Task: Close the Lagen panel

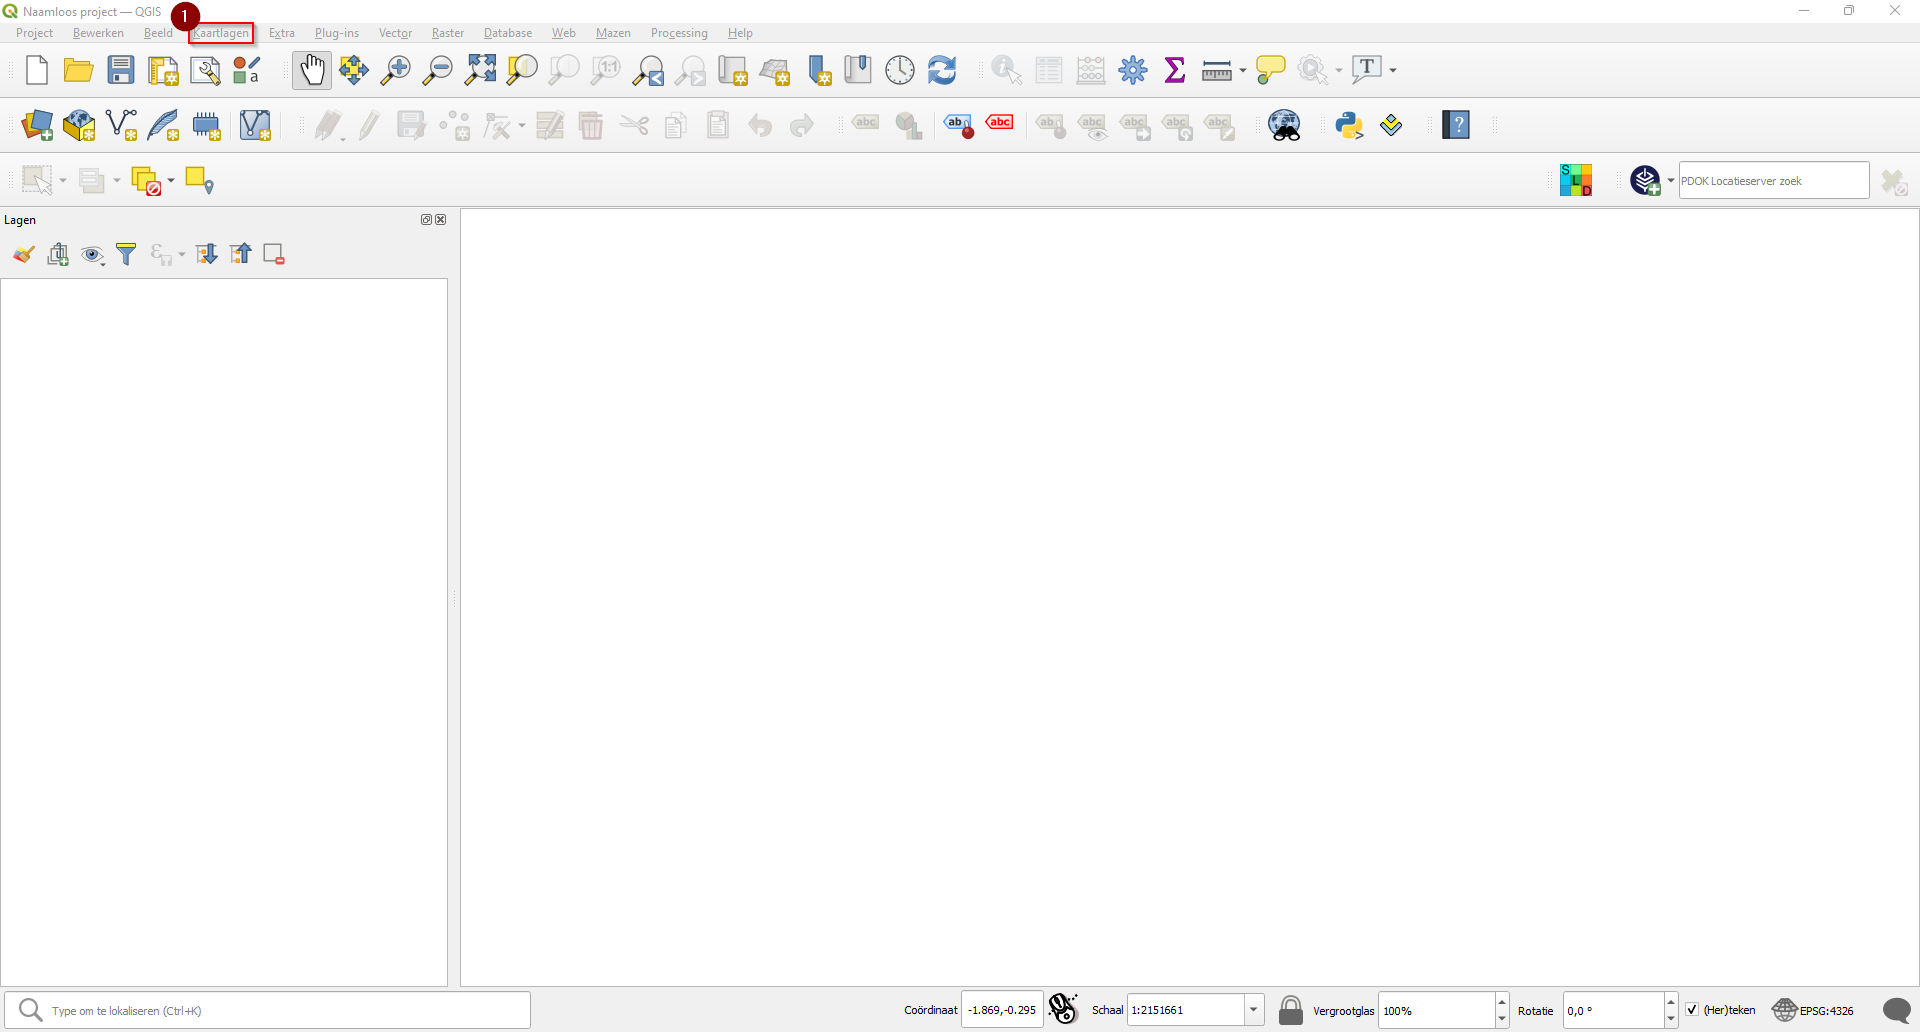Action: click(441, 220)
